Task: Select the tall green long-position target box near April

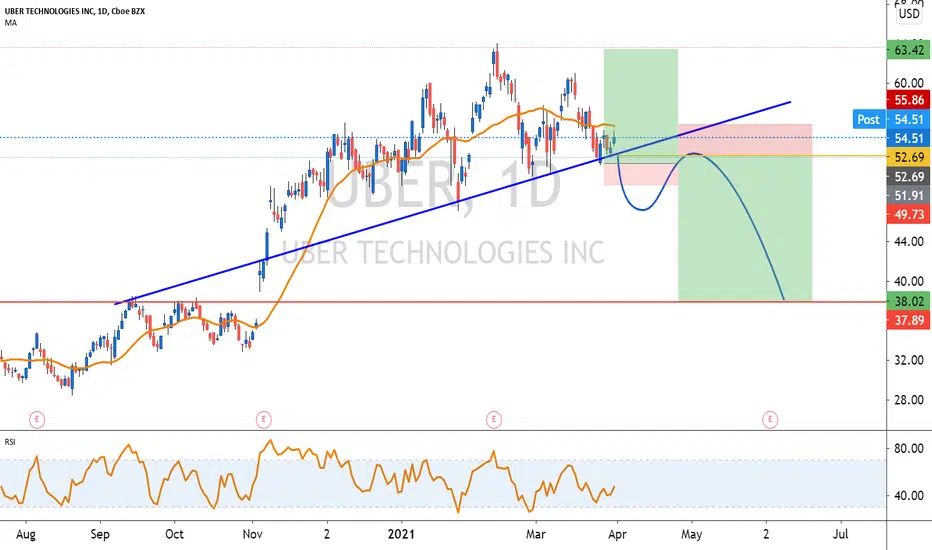Action: pyautogui.click(x=640, y=101)
